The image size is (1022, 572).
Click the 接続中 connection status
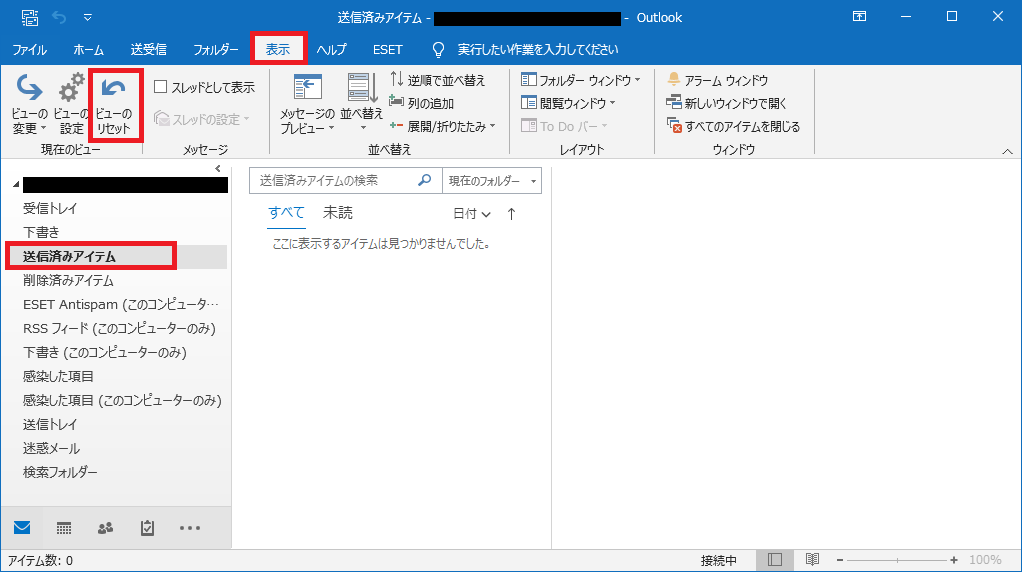pos(719,560)
